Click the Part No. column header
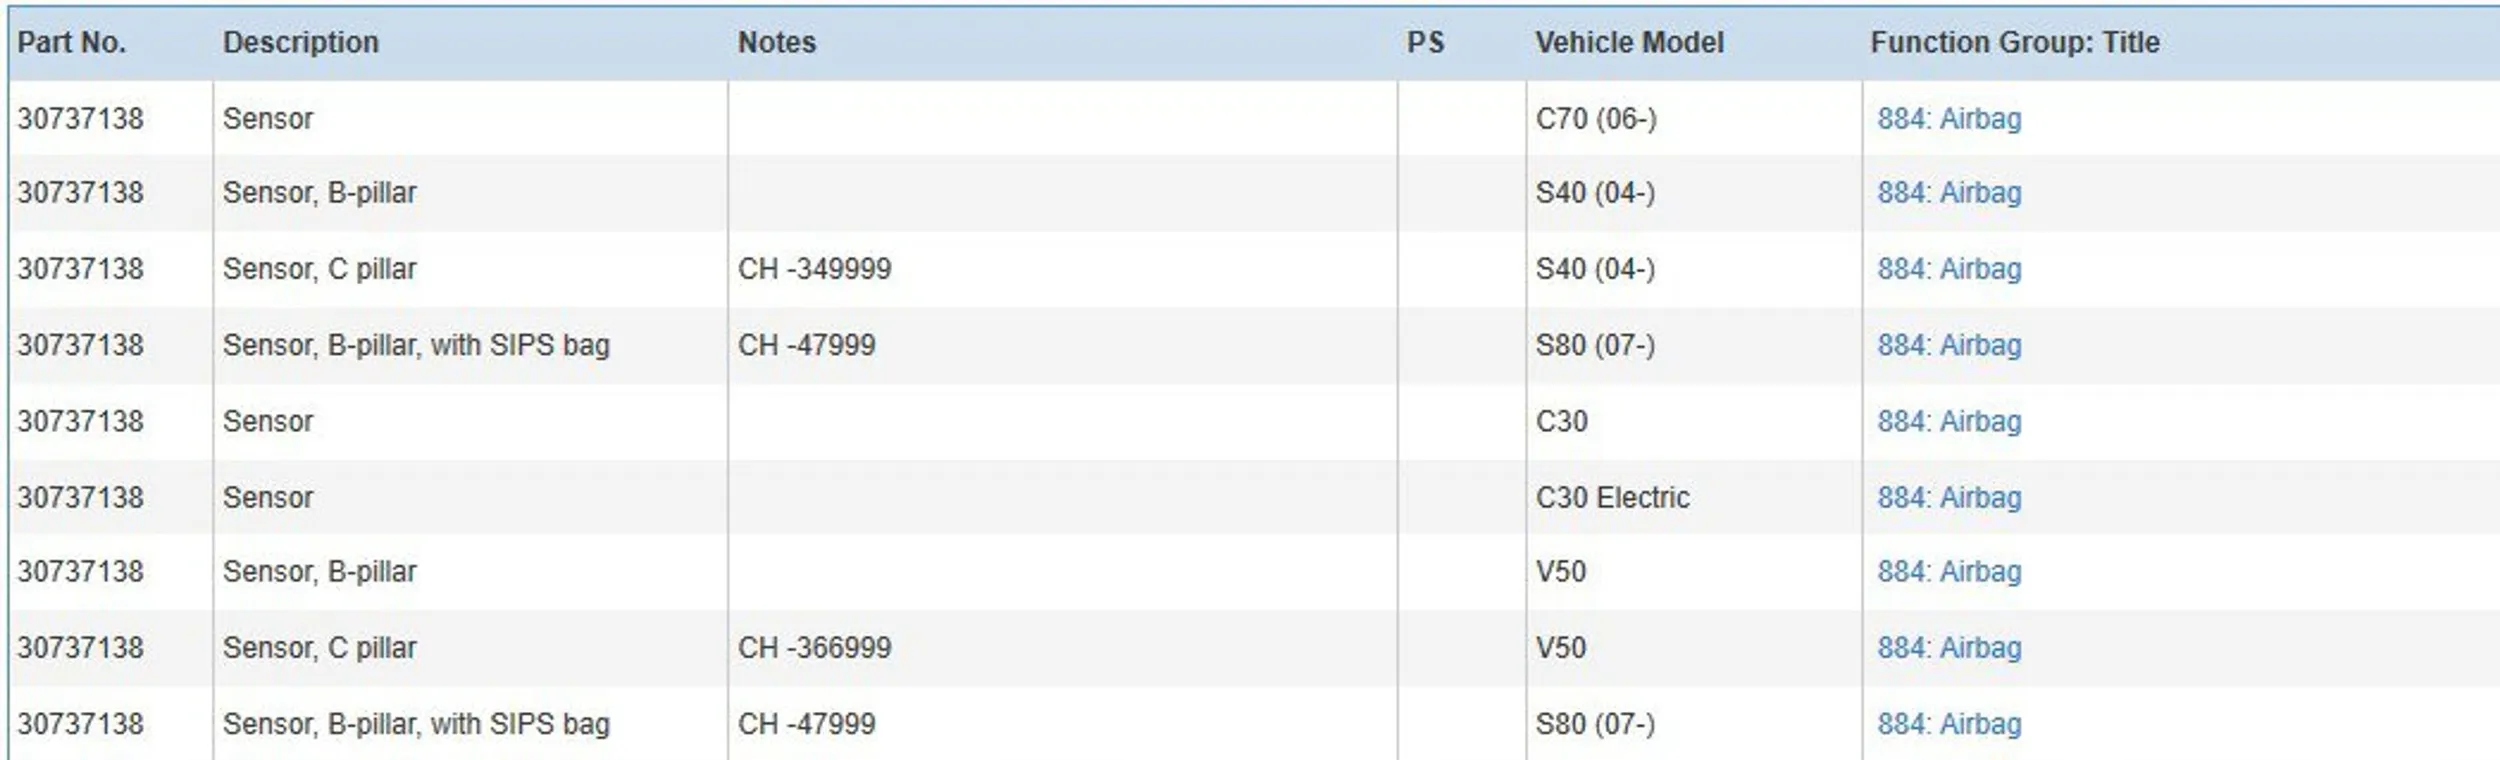Image resolution: width=2500 pixels, height=760 pixels. (x=72, y=43)
